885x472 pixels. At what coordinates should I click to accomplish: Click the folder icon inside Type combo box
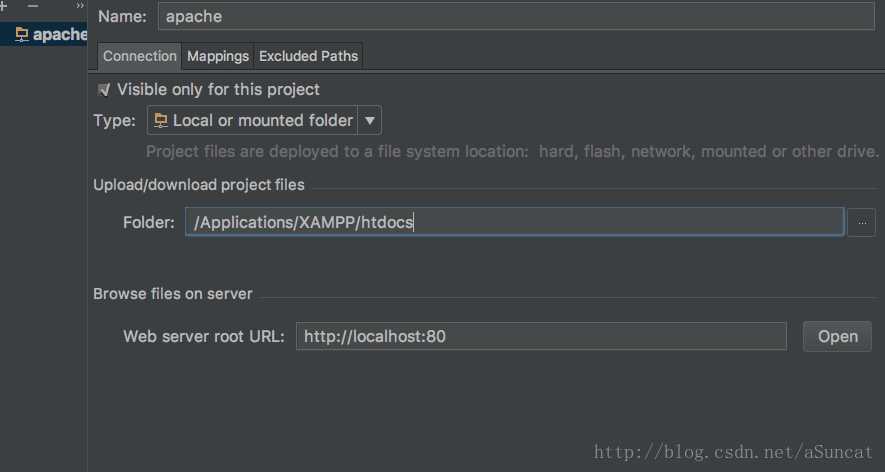160,121
